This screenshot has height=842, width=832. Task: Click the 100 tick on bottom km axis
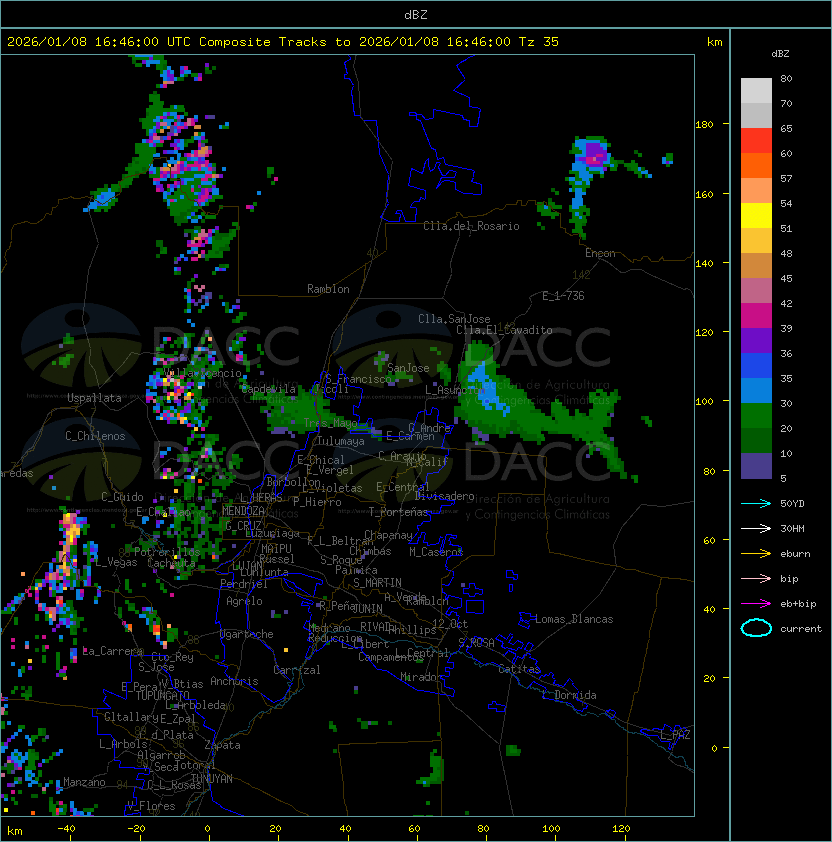pos(551,829)
